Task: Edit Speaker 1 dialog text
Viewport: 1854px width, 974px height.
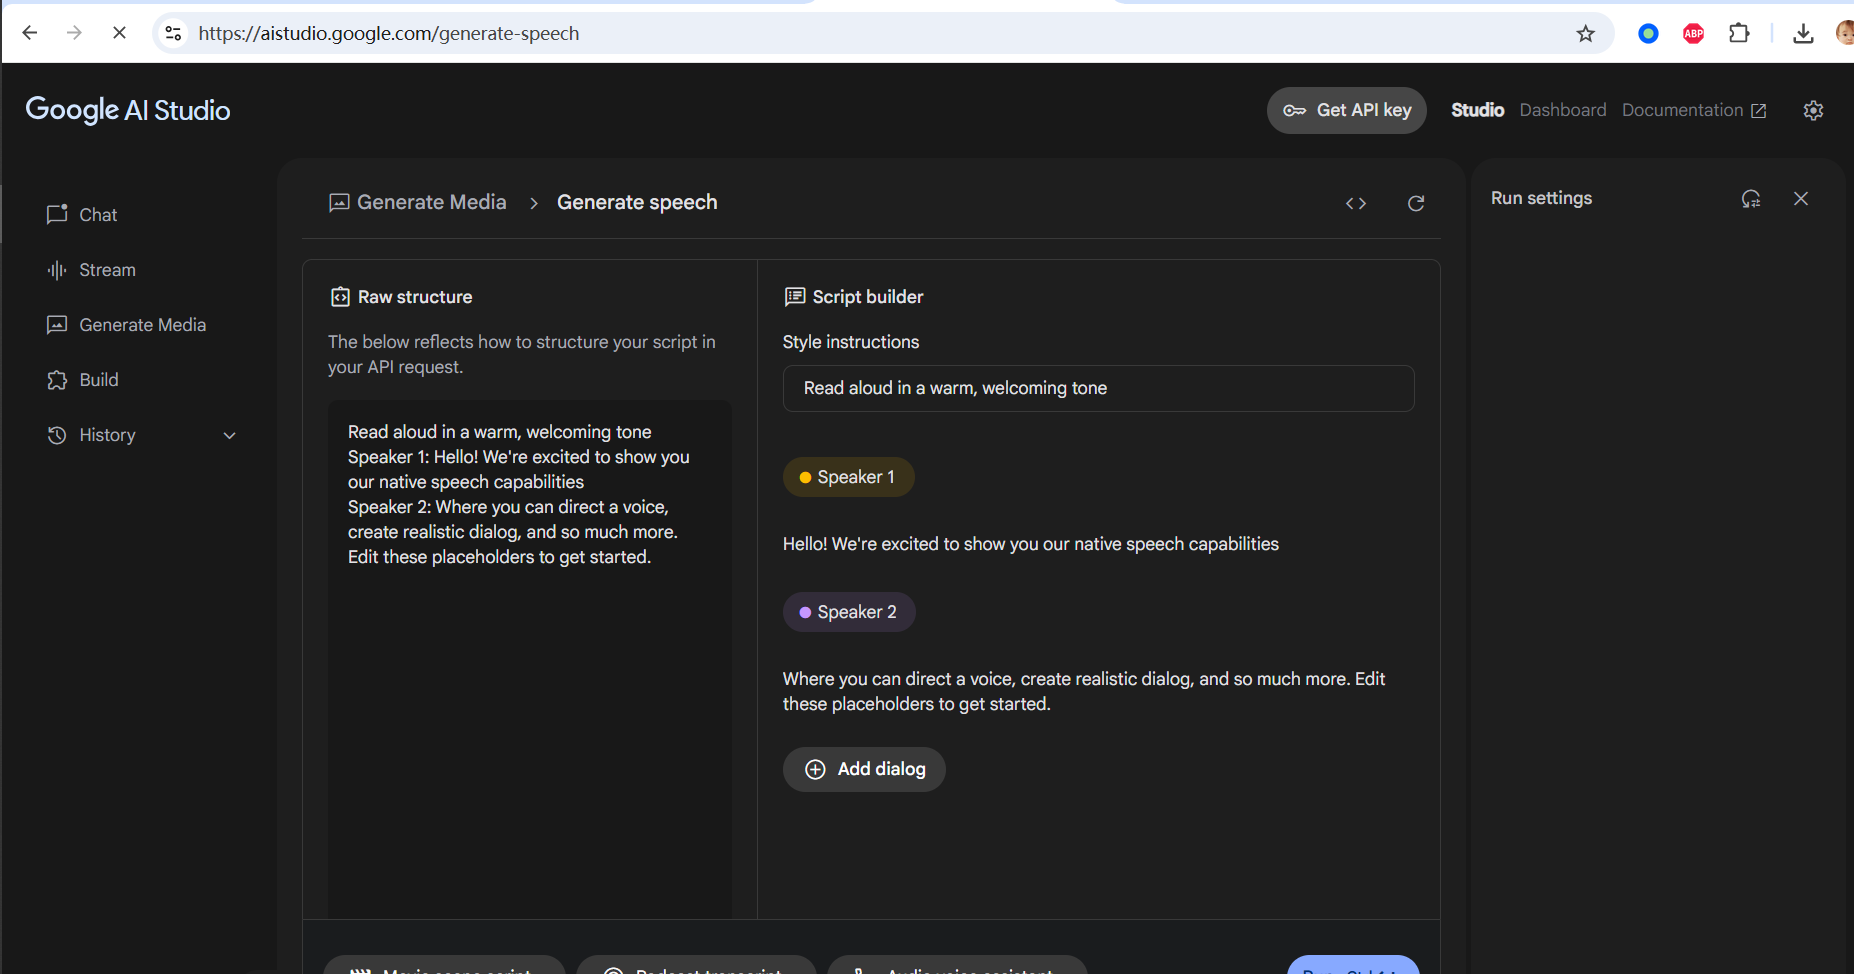Action: (x=1030, y=544)
